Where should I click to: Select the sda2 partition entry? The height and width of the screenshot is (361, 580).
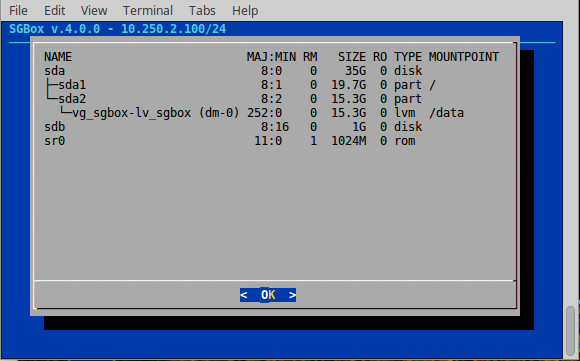coord(72,99)
